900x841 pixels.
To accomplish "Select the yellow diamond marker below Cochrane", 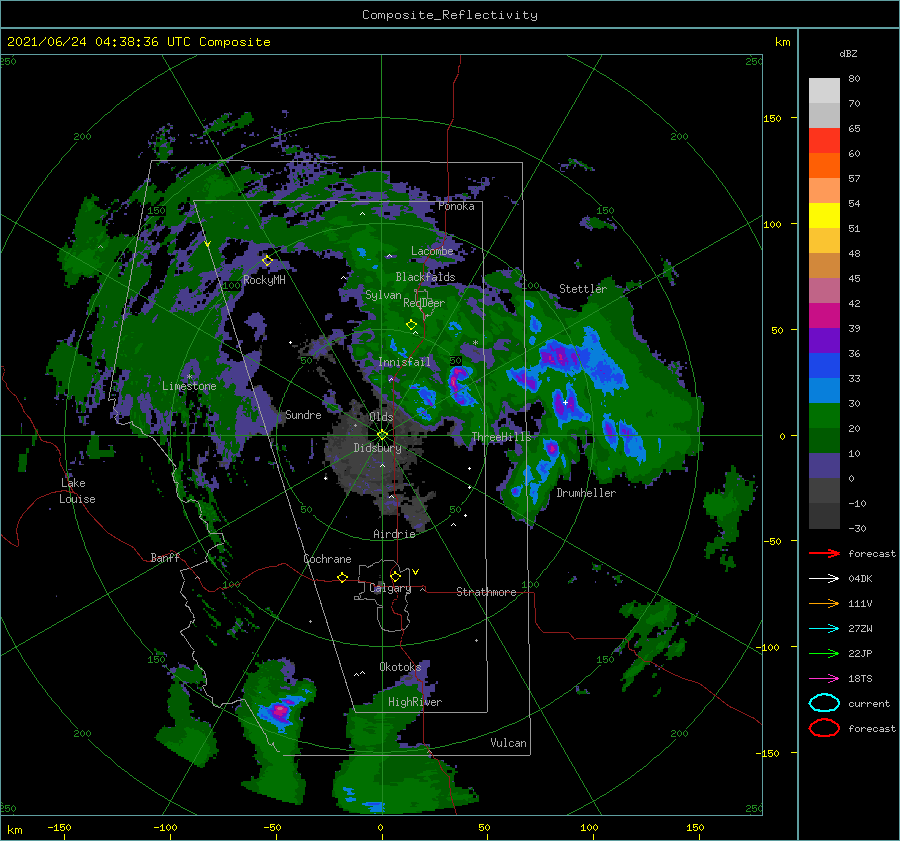I will [342, 577].
